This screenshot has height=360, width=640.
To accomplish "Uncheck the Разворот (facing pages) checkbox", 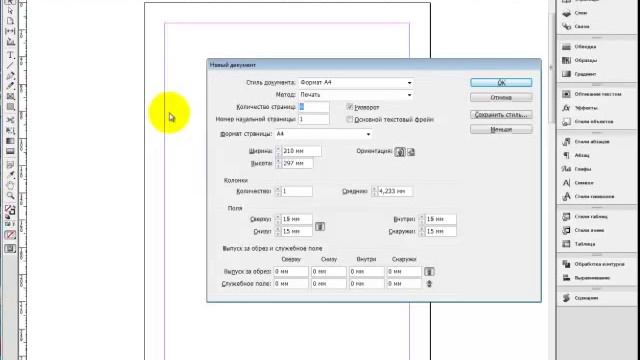I will point(350,107).
